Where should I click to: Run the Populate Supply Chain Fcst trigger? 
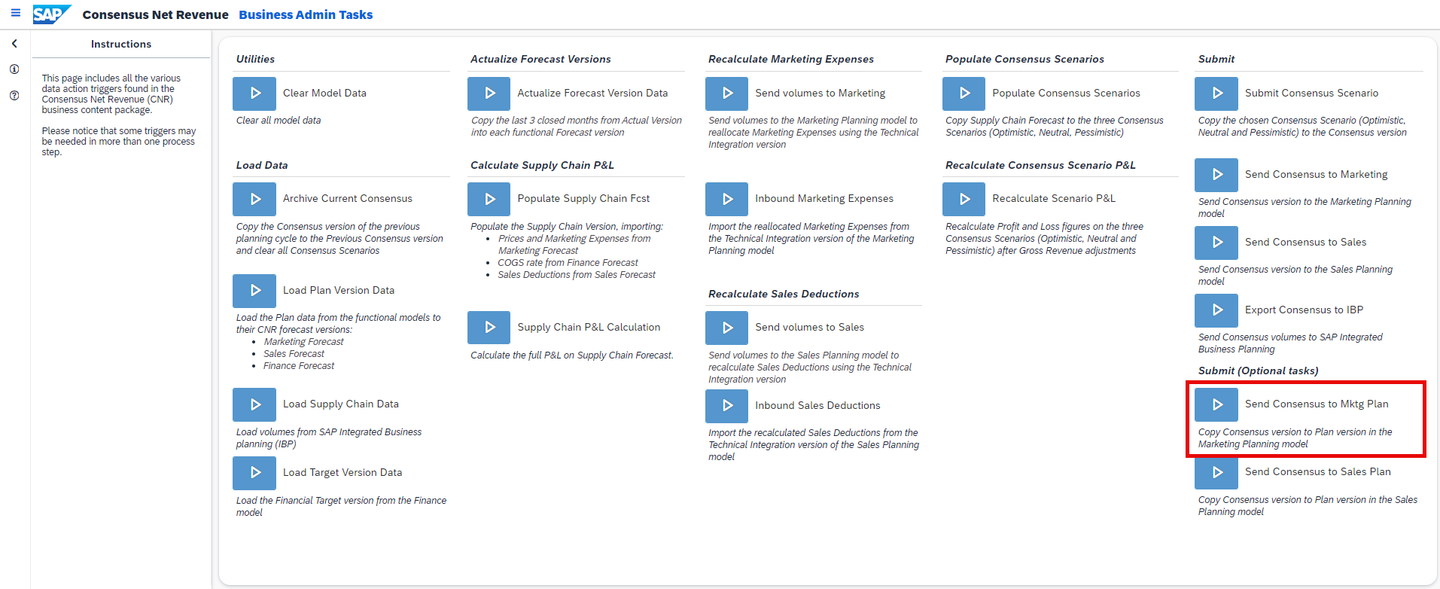coord(489,199)
